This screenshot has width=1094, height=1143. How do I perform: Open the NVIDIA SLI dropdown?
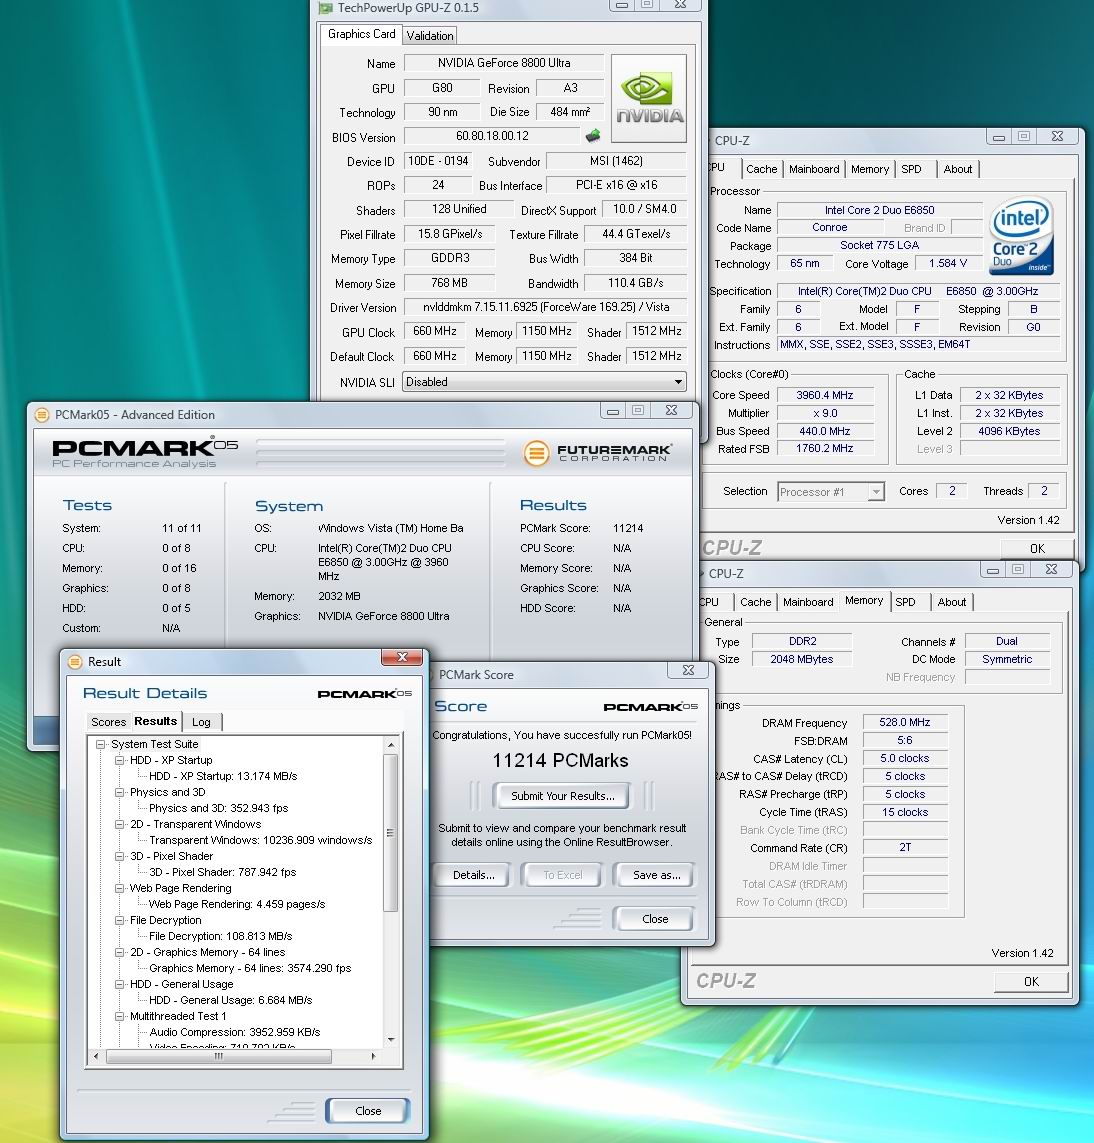(678, 382)
